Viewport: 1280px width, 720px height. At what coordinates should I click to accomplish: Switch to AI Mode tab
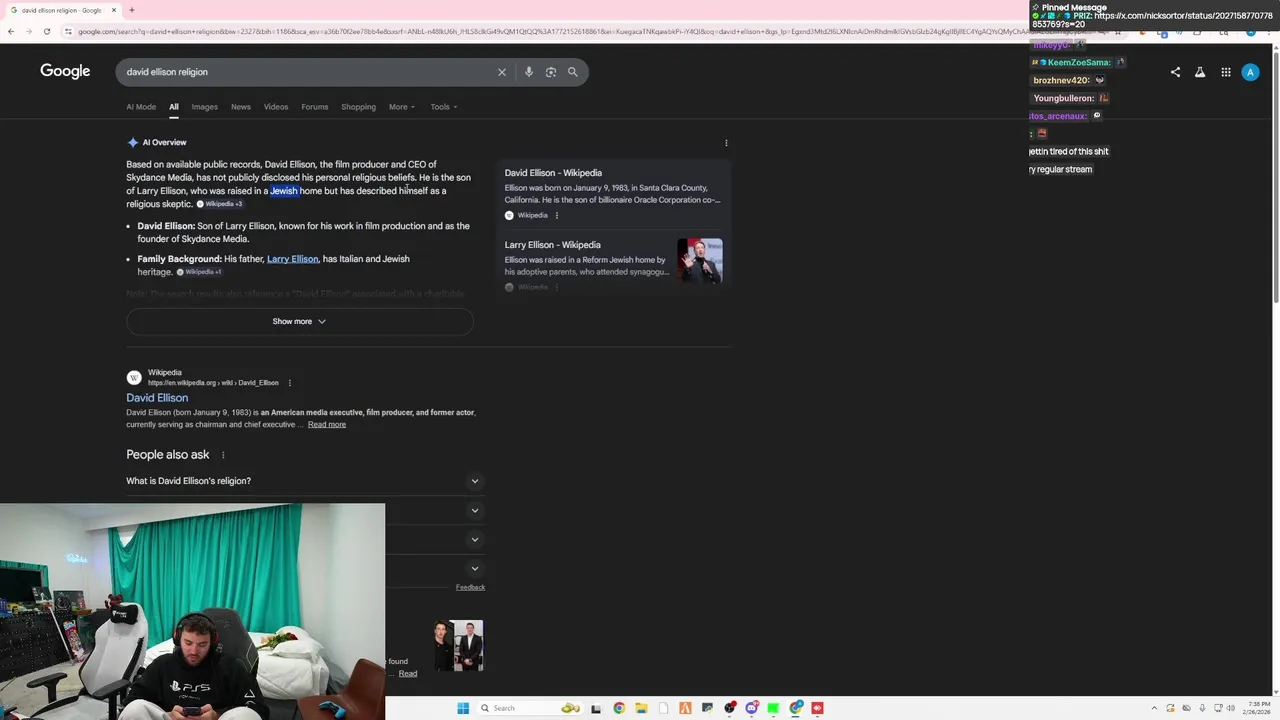point(141,107)
